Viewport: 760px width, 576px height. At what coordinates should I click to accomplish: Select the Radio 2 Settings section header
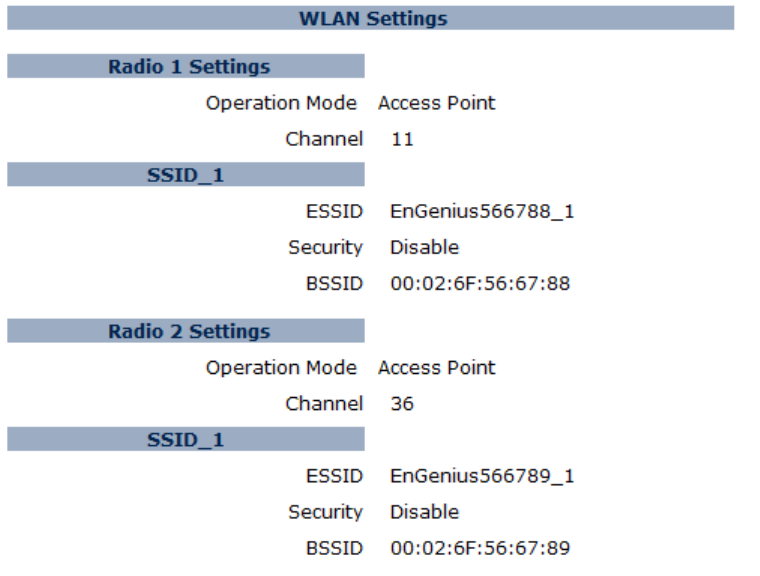click(x=188, y=331)
